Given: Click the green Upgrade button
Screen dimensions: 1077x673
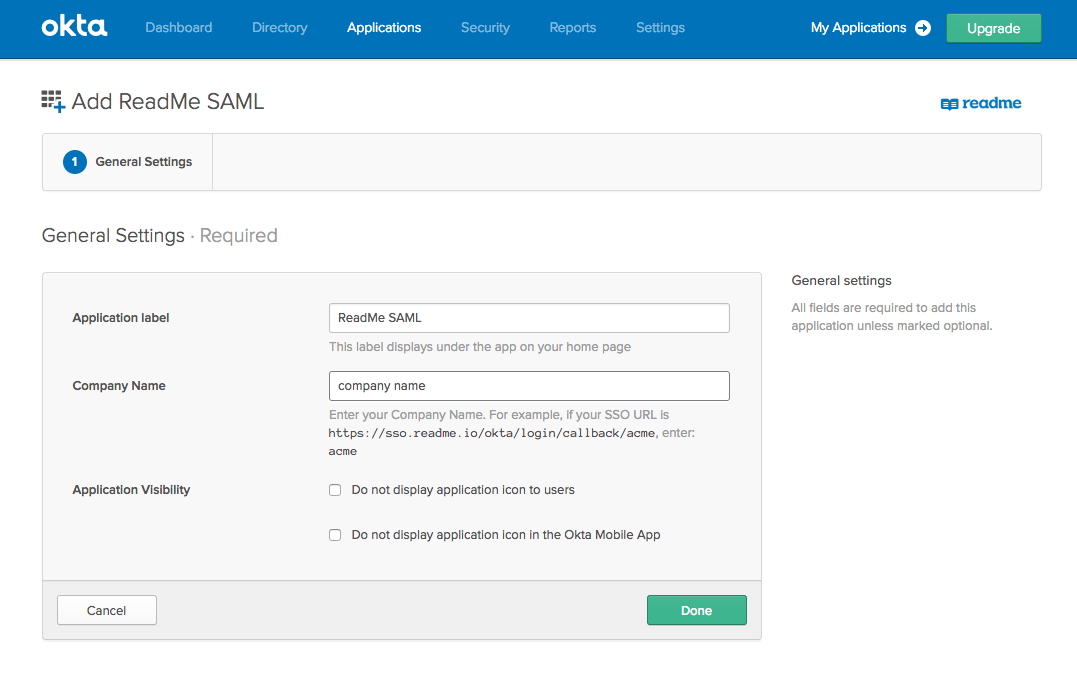Looking at the screenshot, I should pyautogui.click(x=993, y=28).
